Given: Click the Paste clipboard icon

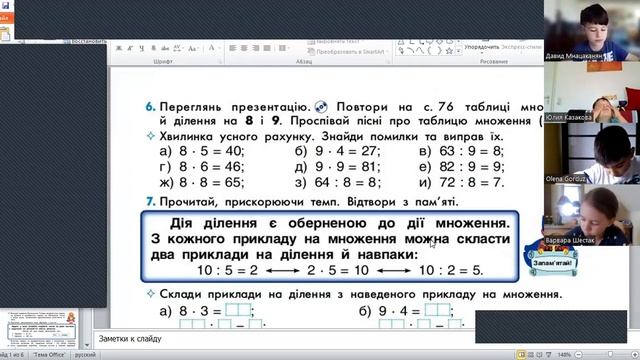Looking at the screenshot, I should [x=5, y=34].
